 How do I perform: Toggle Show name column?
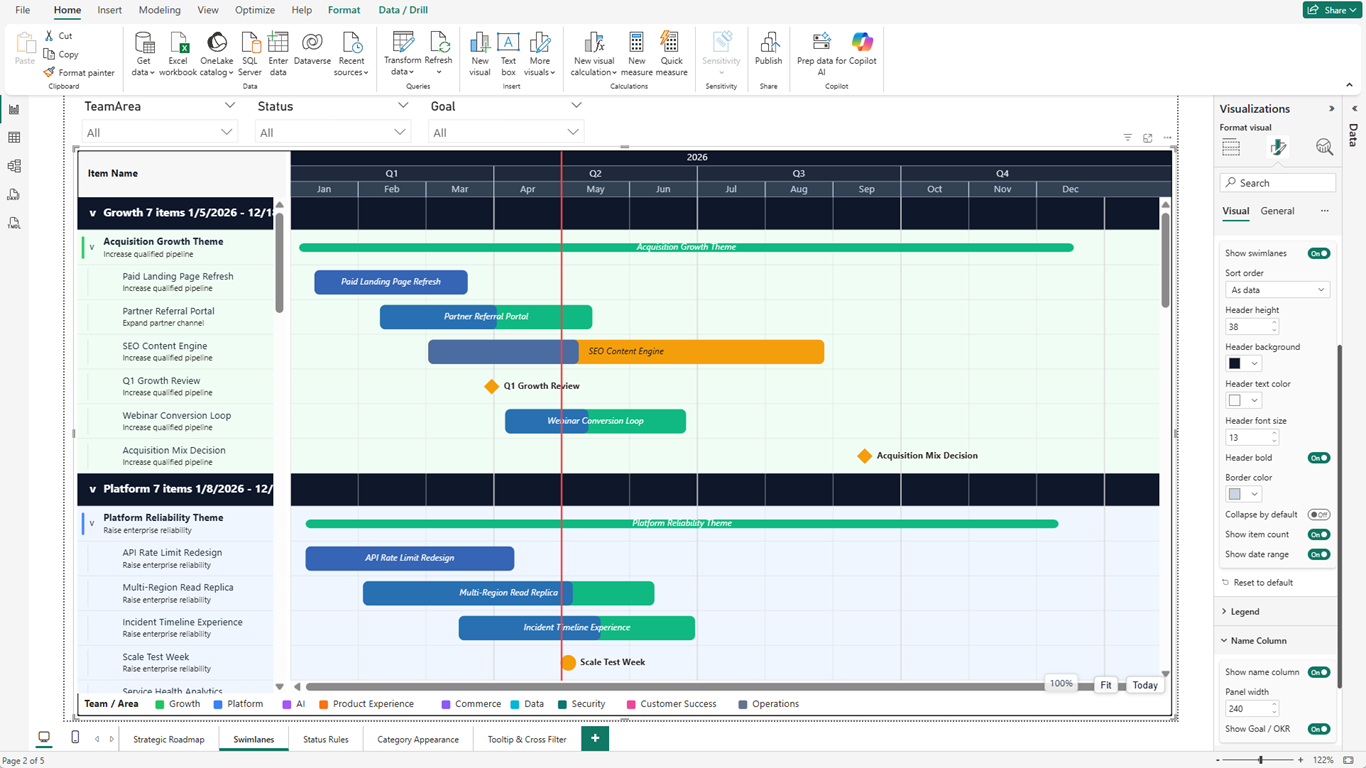(1319, 673)
